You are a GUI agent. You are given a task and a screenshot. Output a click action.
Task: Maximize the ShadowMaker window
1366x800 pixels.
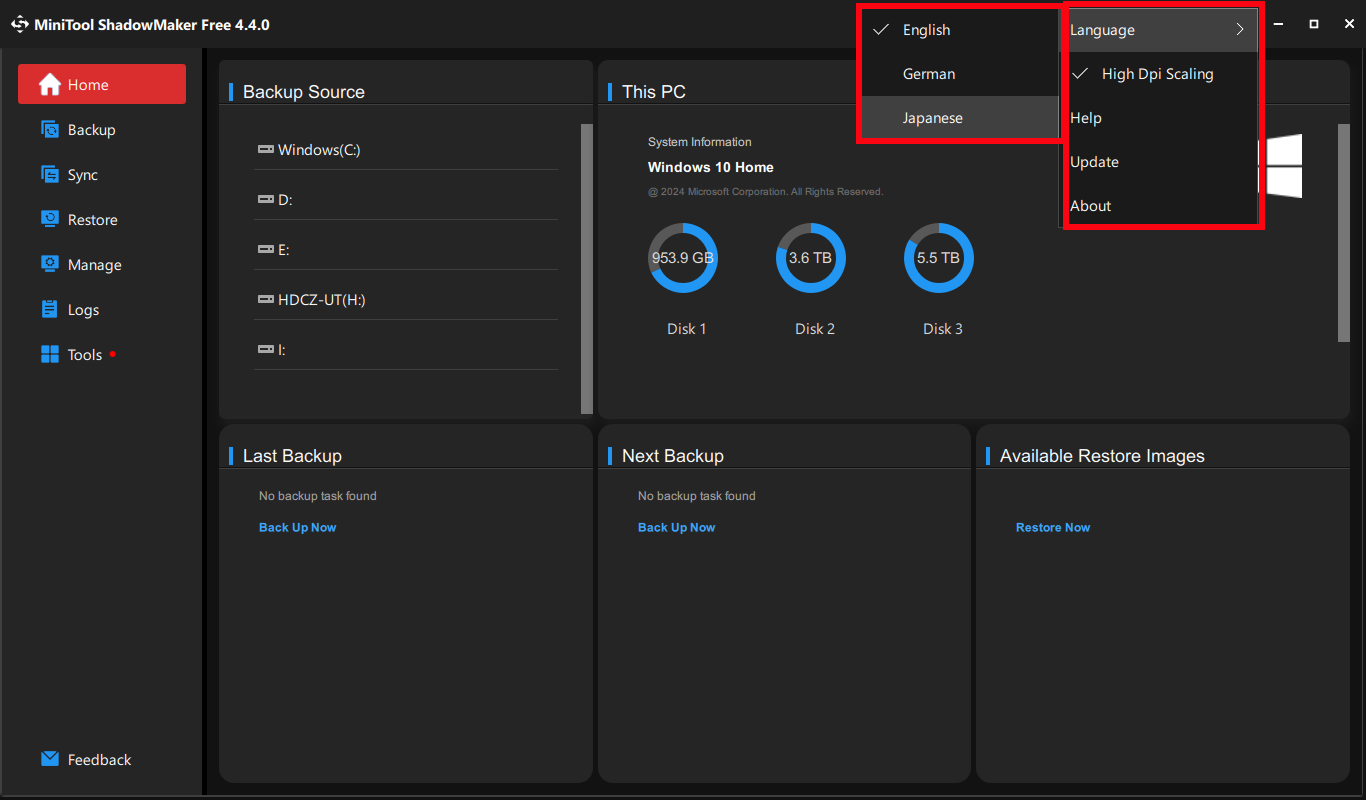[x=1314, y=24]
